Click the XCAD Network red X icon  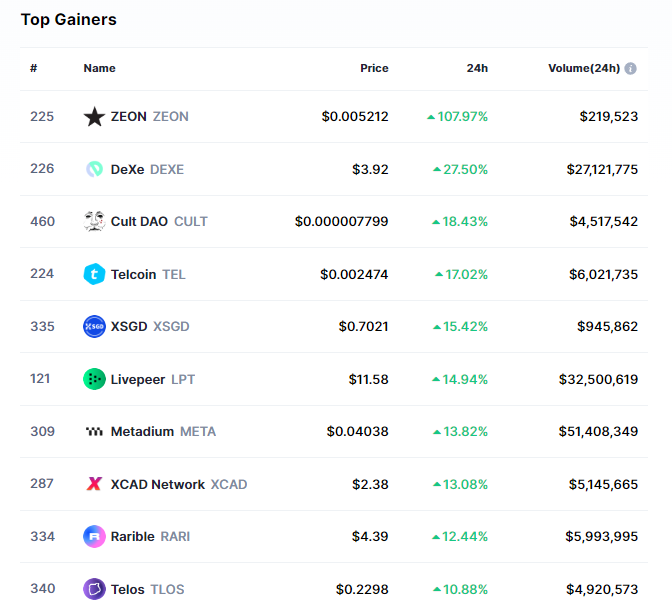click(94, 484)
